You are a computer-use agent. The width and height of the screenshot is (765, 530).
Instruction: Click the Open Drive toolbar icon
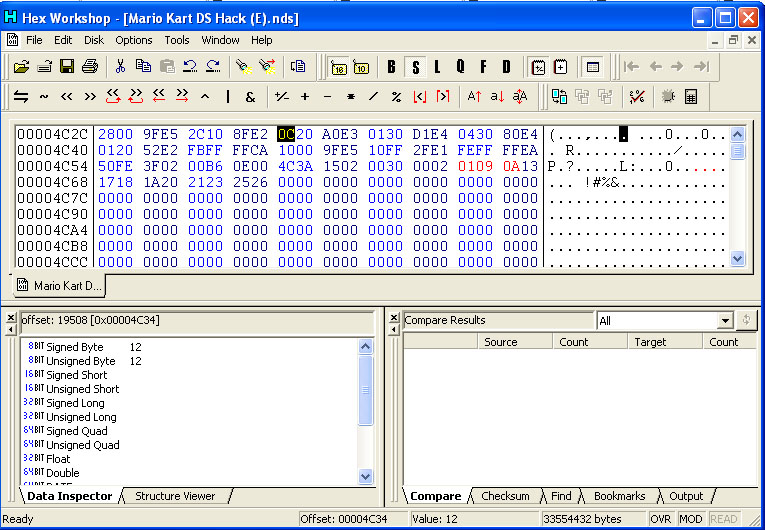tap(44, 67)
